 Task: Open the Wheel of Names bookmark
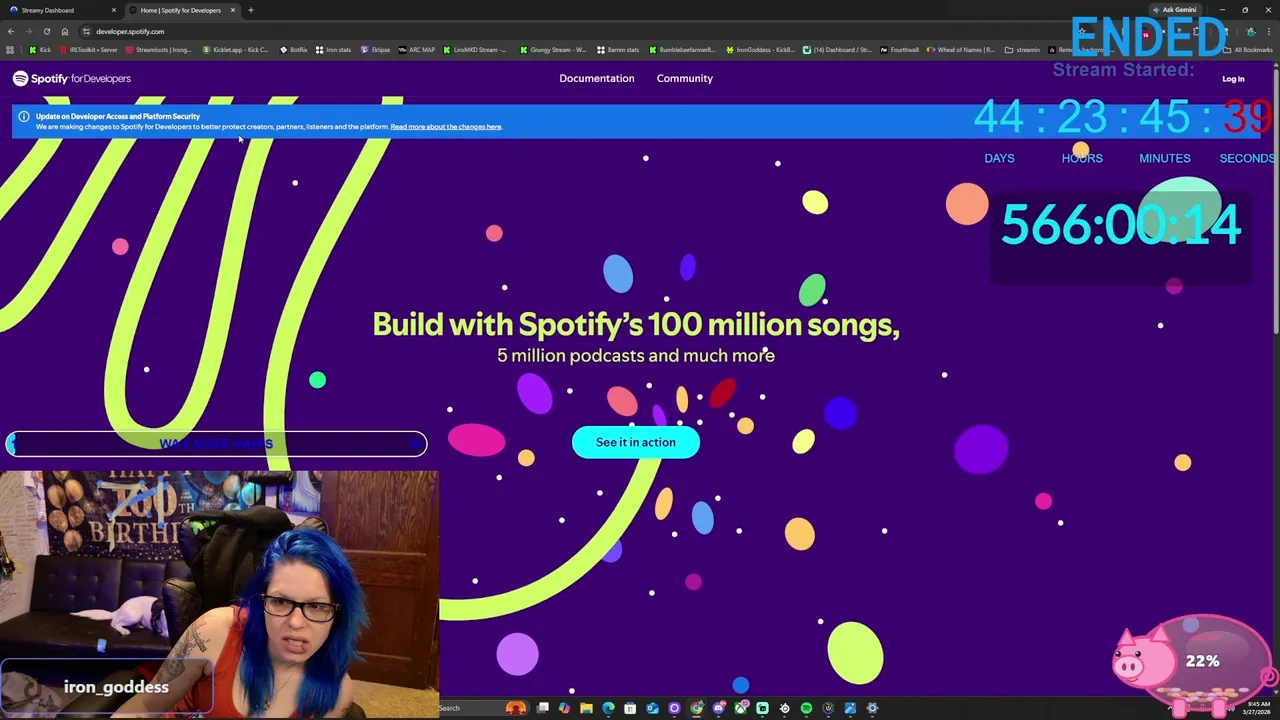pyautogui.click(x=960, y=49)
